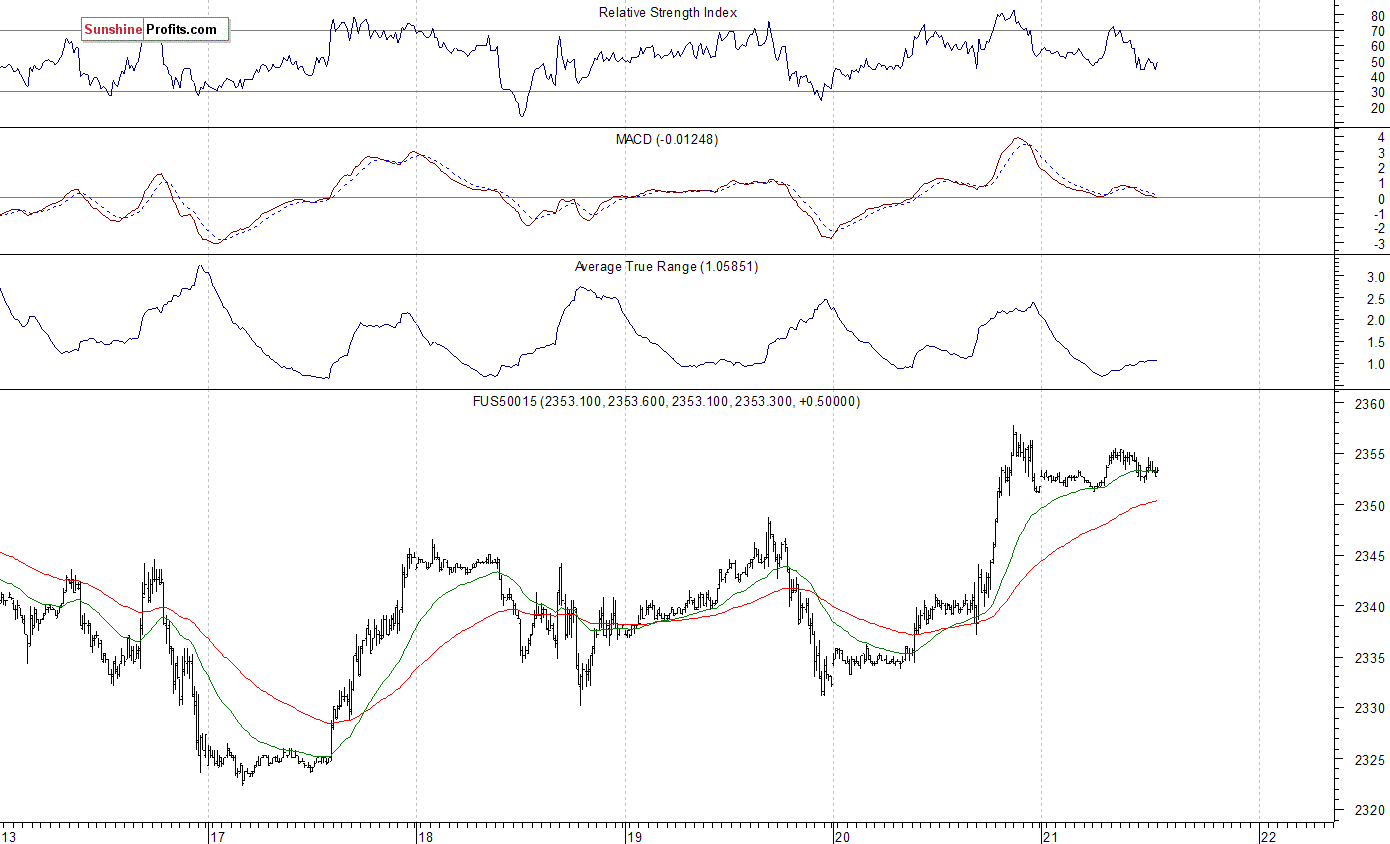1390x844 pixels.
Task: Click the "Average True Range (1.05851)" title
Action: coord(666,267)
